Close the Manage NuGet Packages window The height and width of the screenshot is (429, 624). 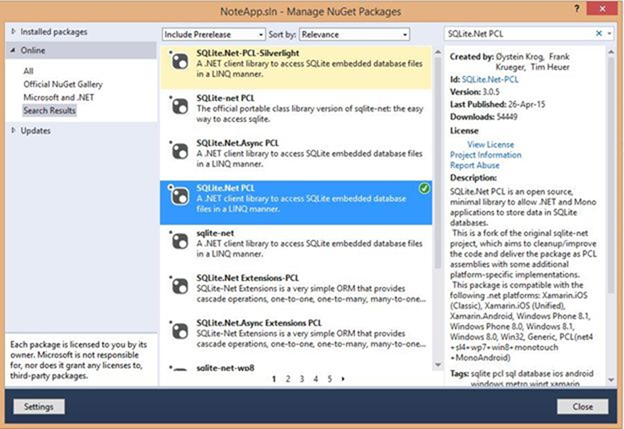click(x=602, y=8)
